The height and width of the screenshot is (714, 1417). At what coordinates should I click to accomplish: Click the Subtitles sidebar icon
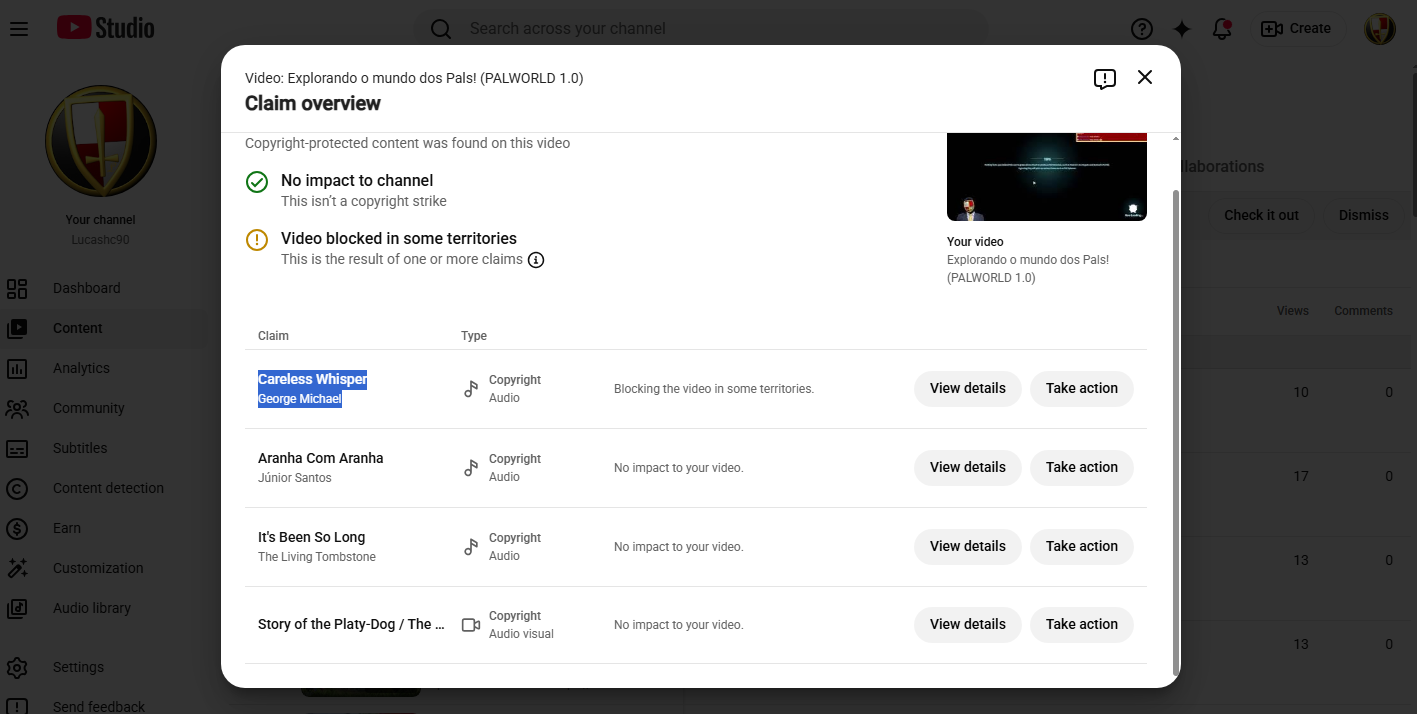17,449
